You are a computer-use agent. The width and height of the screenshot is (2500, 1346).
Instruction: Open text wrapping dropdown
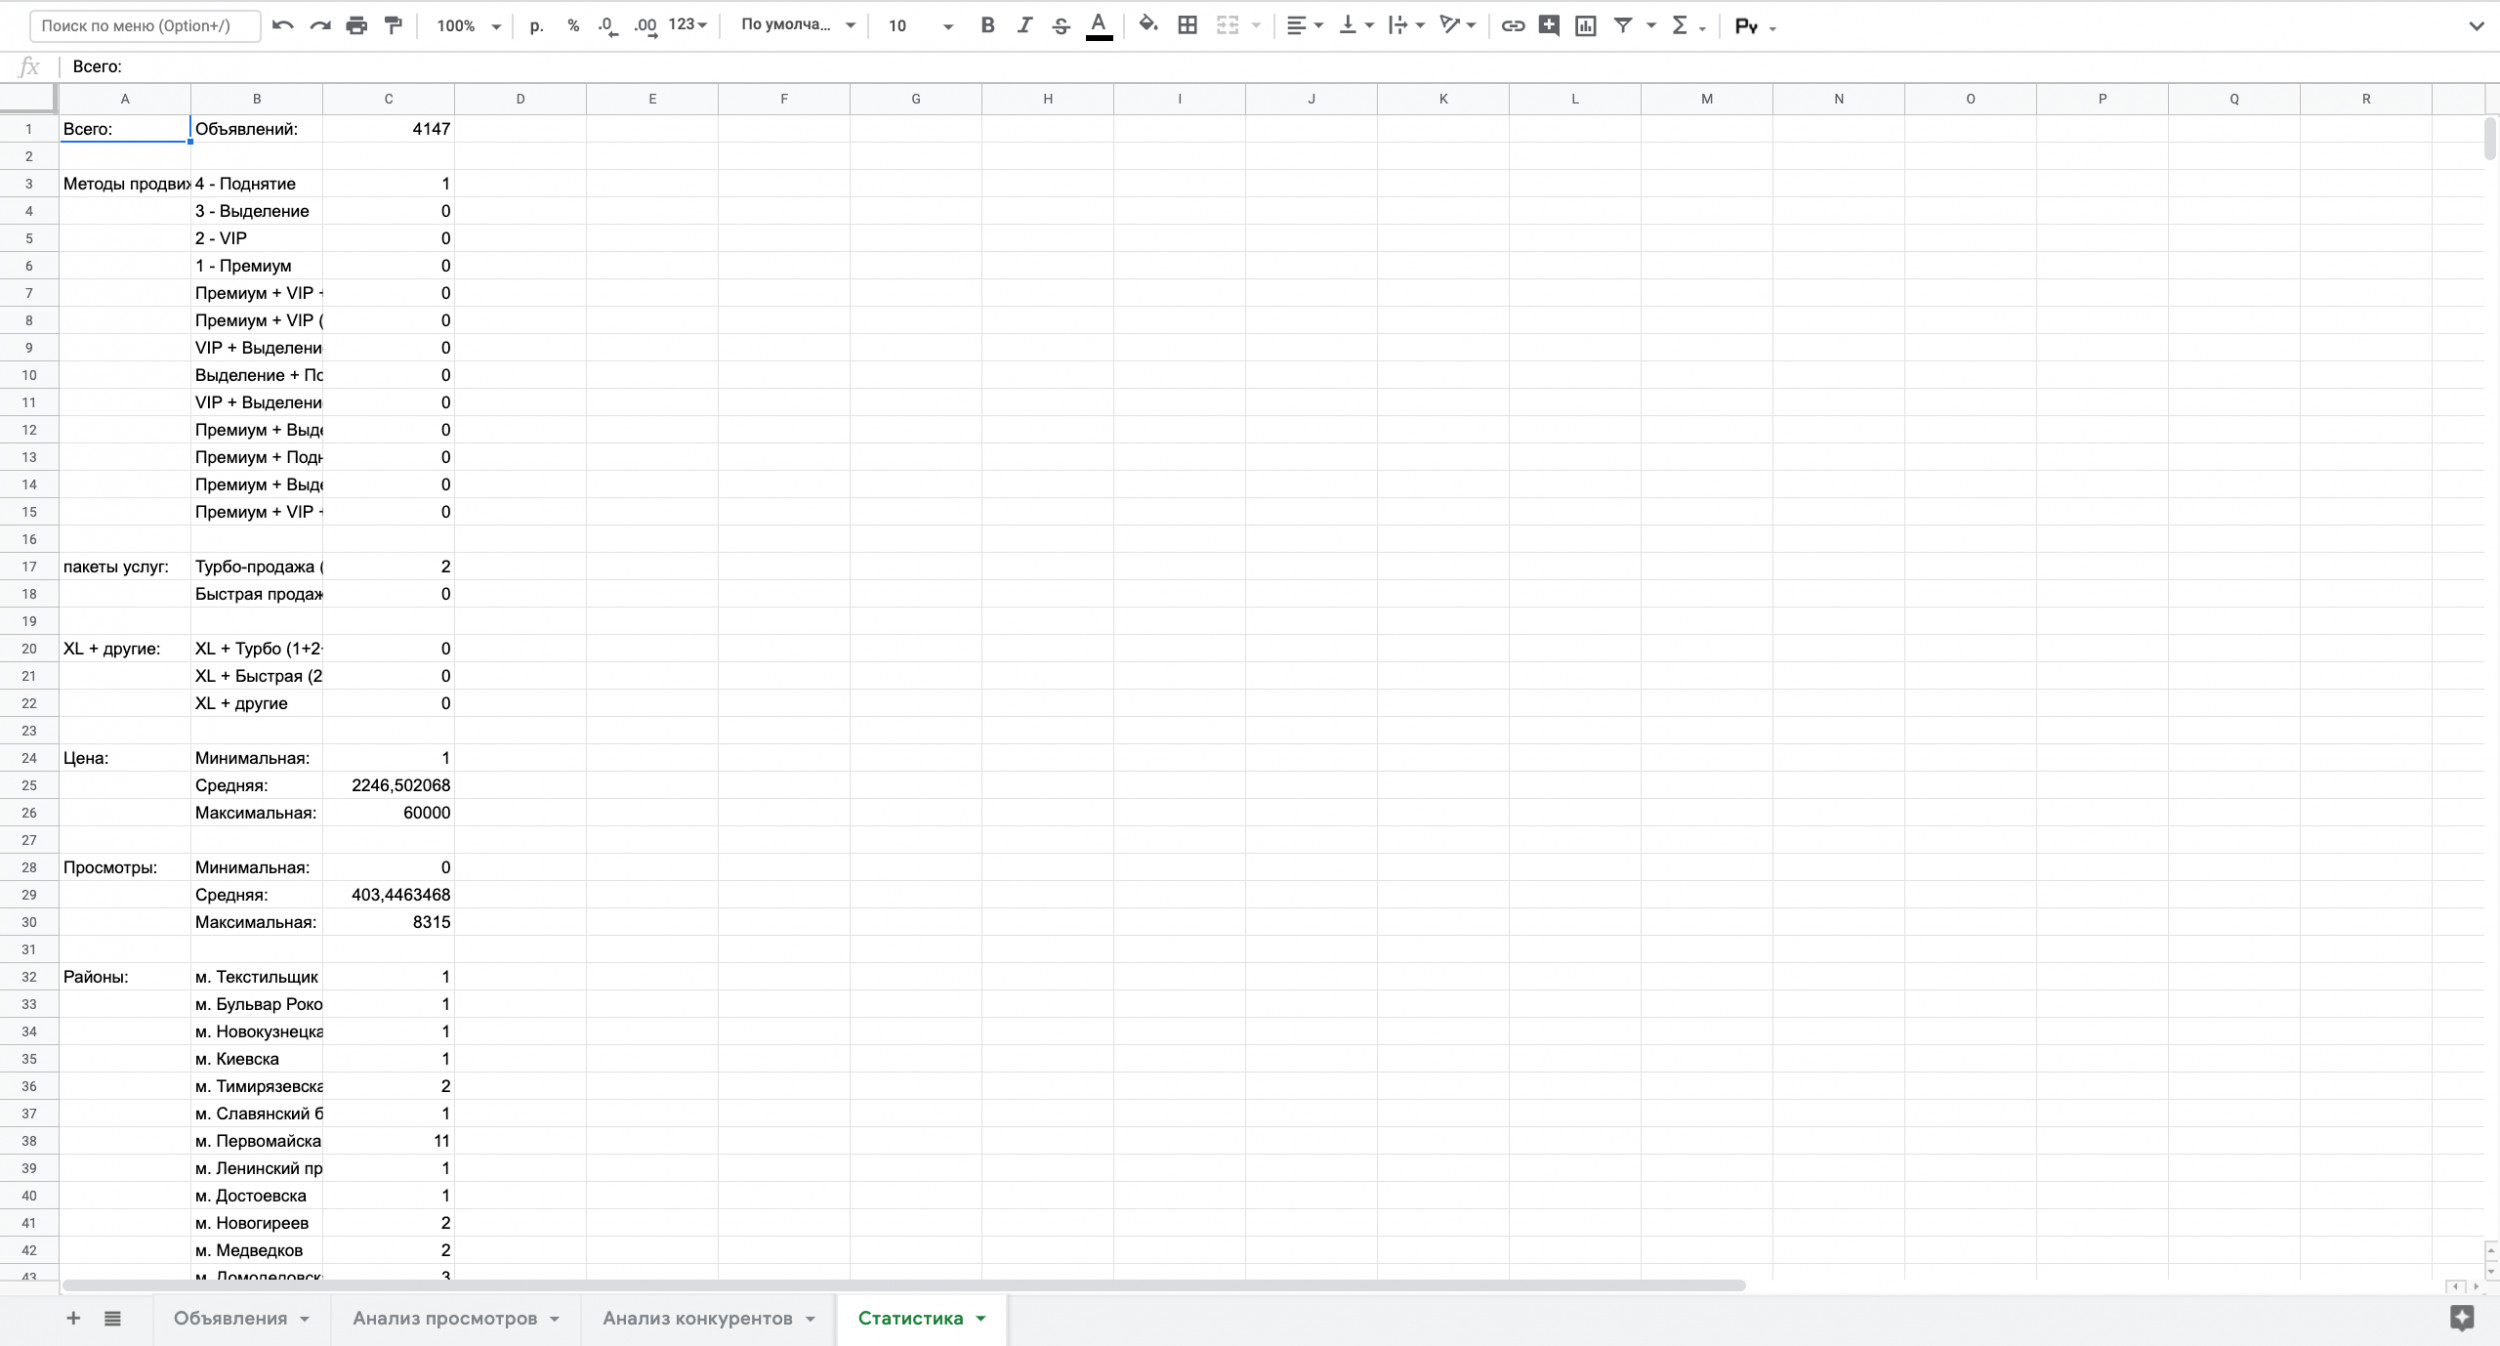1406,26
